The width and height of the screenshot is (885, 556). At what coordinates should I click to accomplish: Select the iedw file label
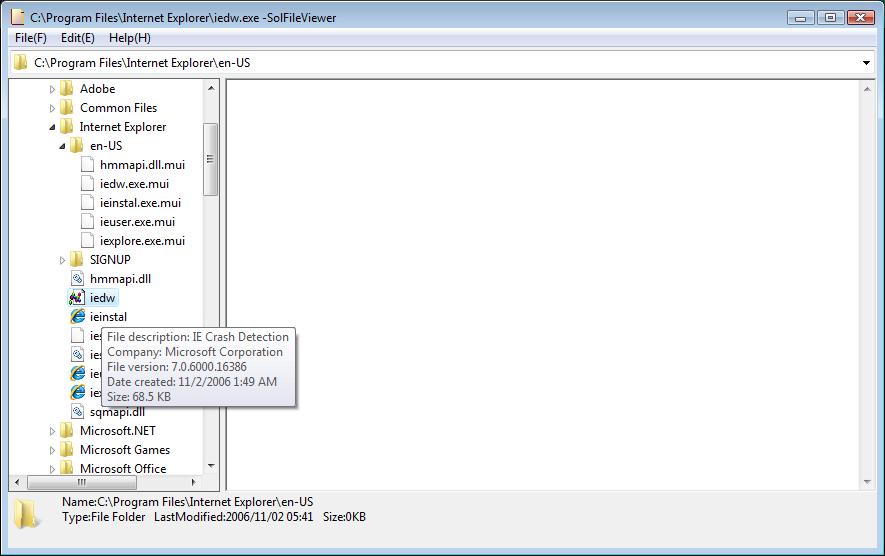click(x=102, y=297)
